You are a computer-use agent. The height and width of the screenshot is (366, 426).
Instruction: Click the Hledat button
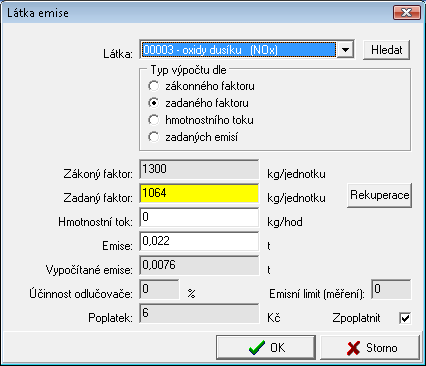[386, 50]
